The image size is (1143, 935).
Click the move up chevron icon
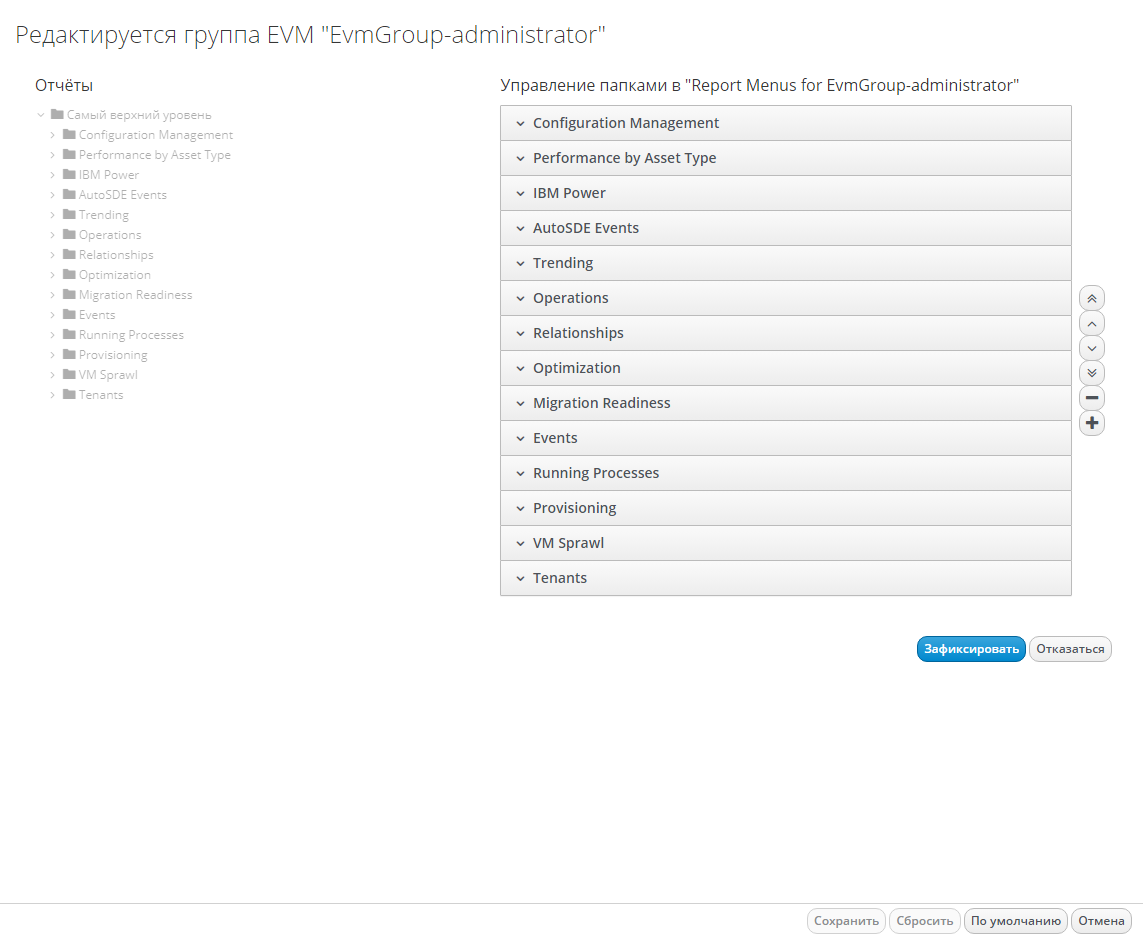[1092, 323]
